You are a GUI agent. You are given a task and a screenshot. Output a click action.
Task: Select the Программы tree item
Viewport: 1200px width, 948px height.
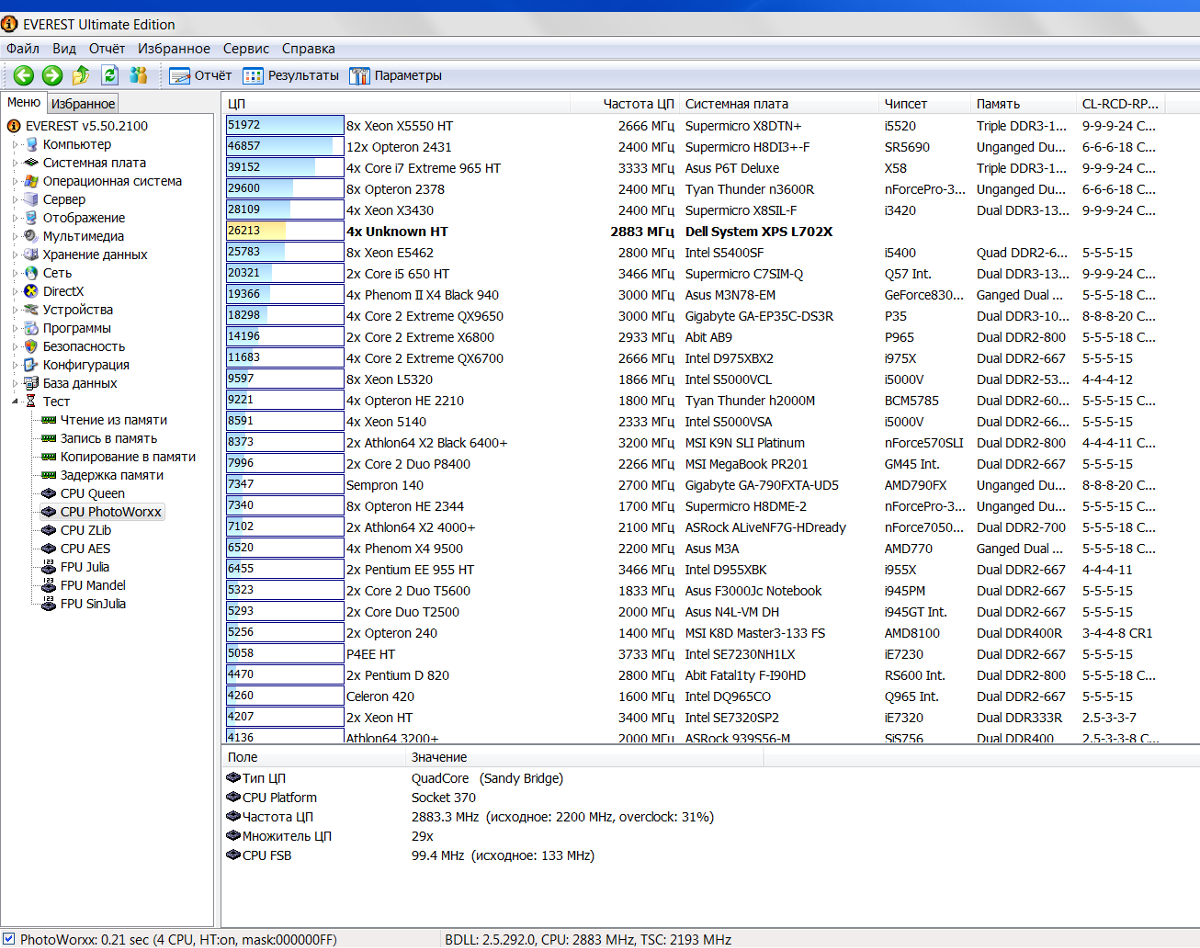77,328
